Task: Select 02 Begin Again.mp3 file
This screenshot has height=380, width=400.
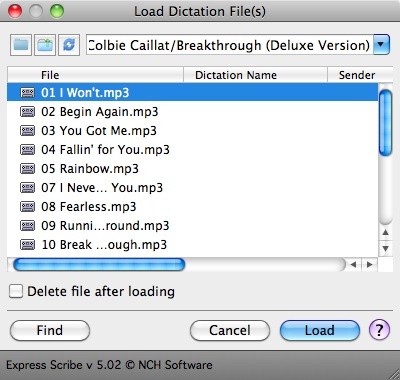Action: (x=192, y=111)
